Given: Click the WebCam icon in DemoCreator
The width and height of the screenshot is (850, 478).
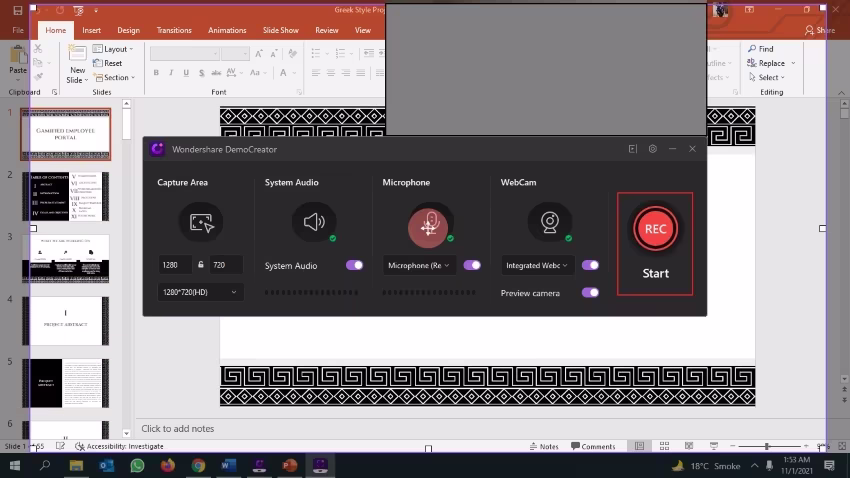Looking at the screenshot, I should pos(550,222).
